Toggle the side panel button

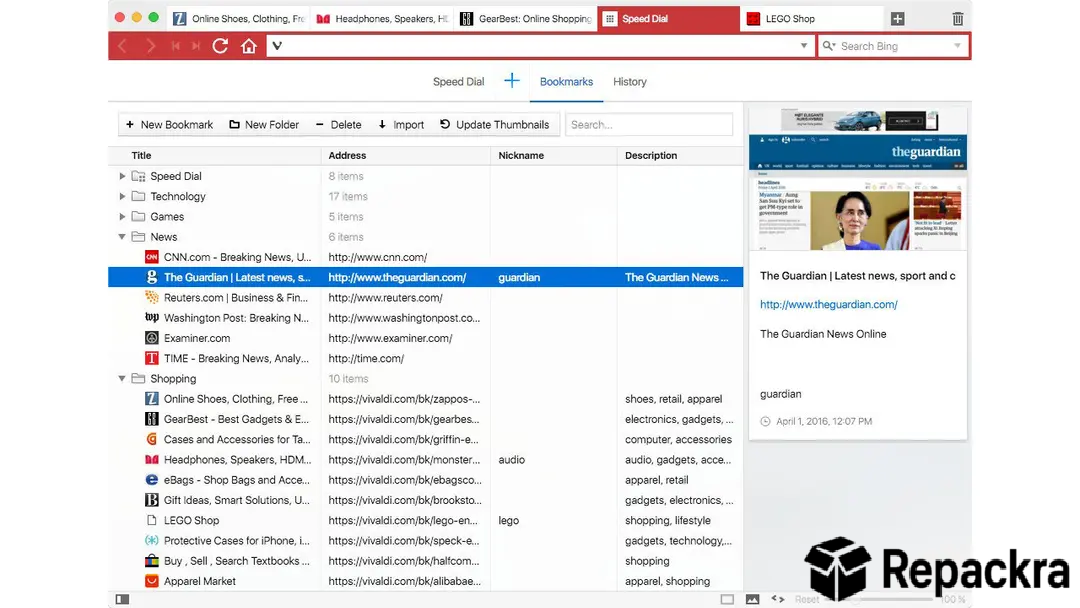(x=123, y=599)
